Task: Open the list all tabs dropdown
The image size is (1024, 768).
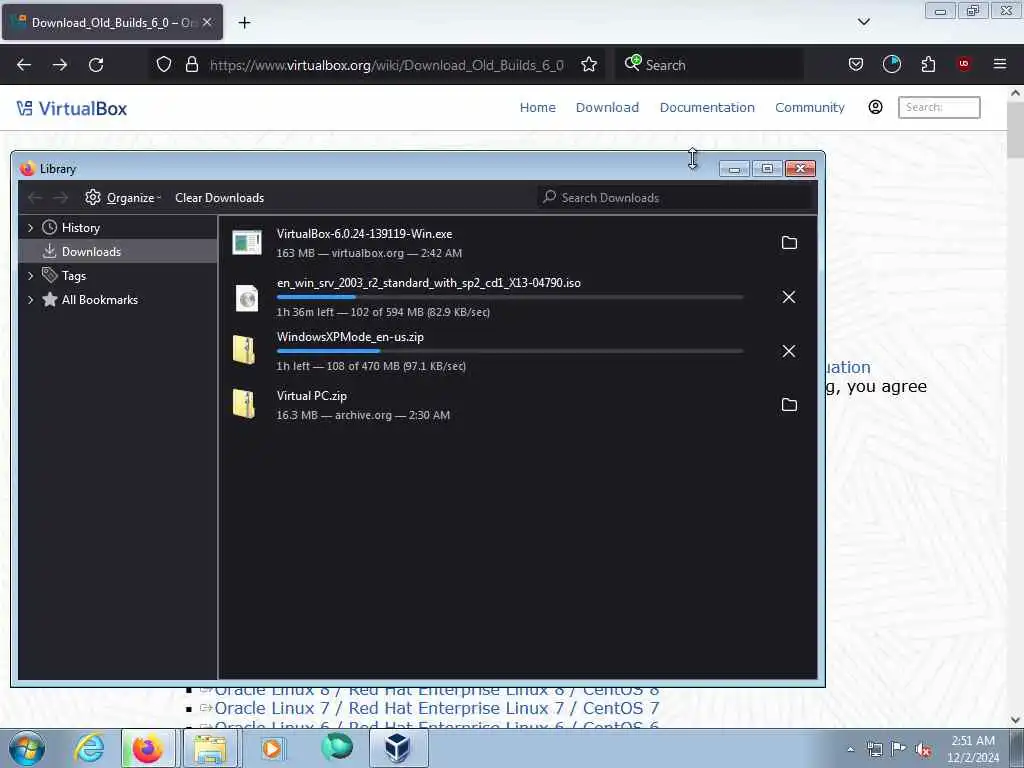Action: 863,22
